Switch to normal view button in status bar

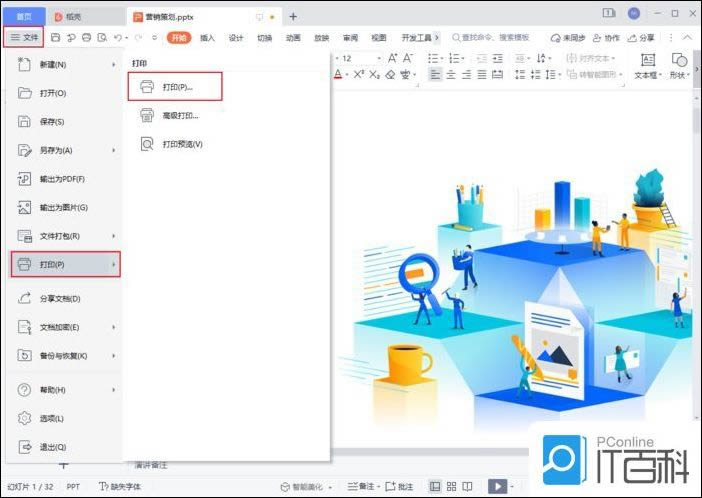tap(436, 486)
